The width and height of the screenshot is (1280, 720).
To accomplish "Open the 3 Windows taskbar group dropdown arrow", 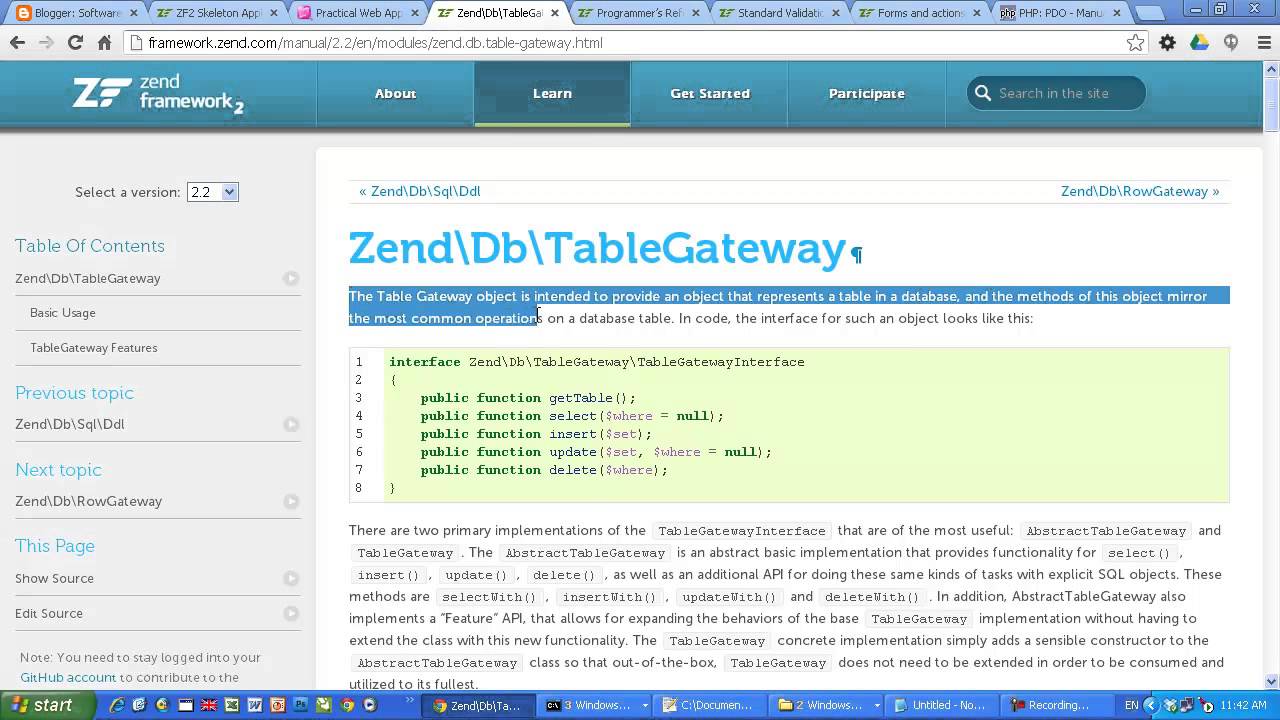I will coord(645,705).
